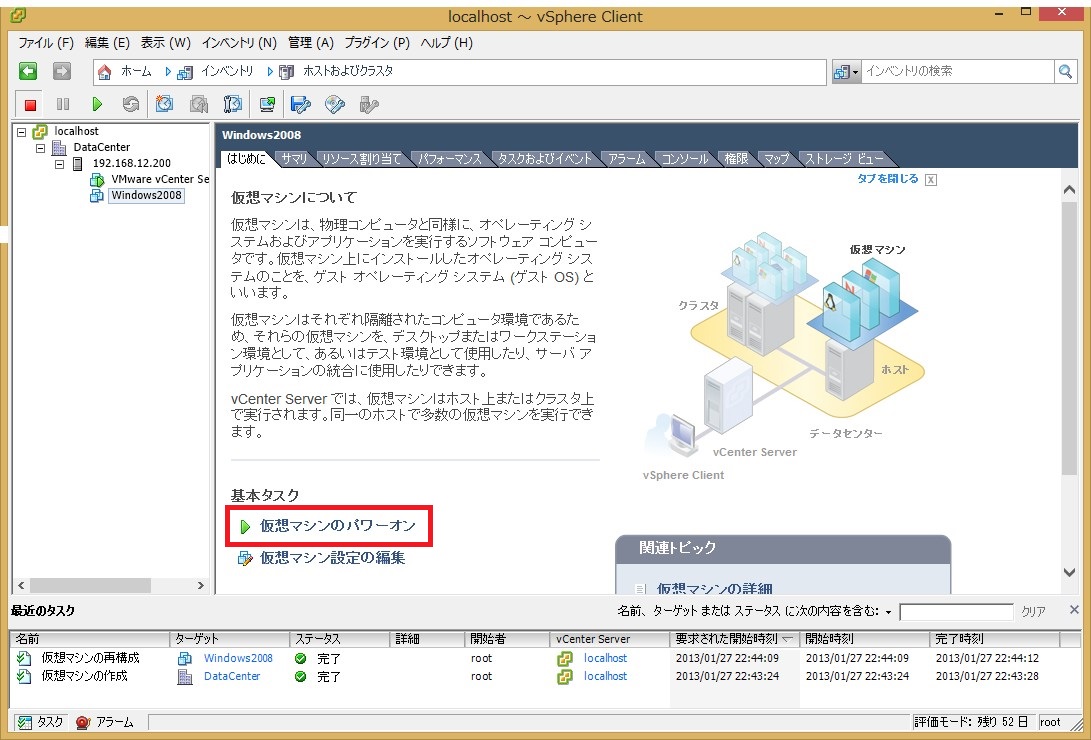Click the magnifier search button

point(1065,71)
